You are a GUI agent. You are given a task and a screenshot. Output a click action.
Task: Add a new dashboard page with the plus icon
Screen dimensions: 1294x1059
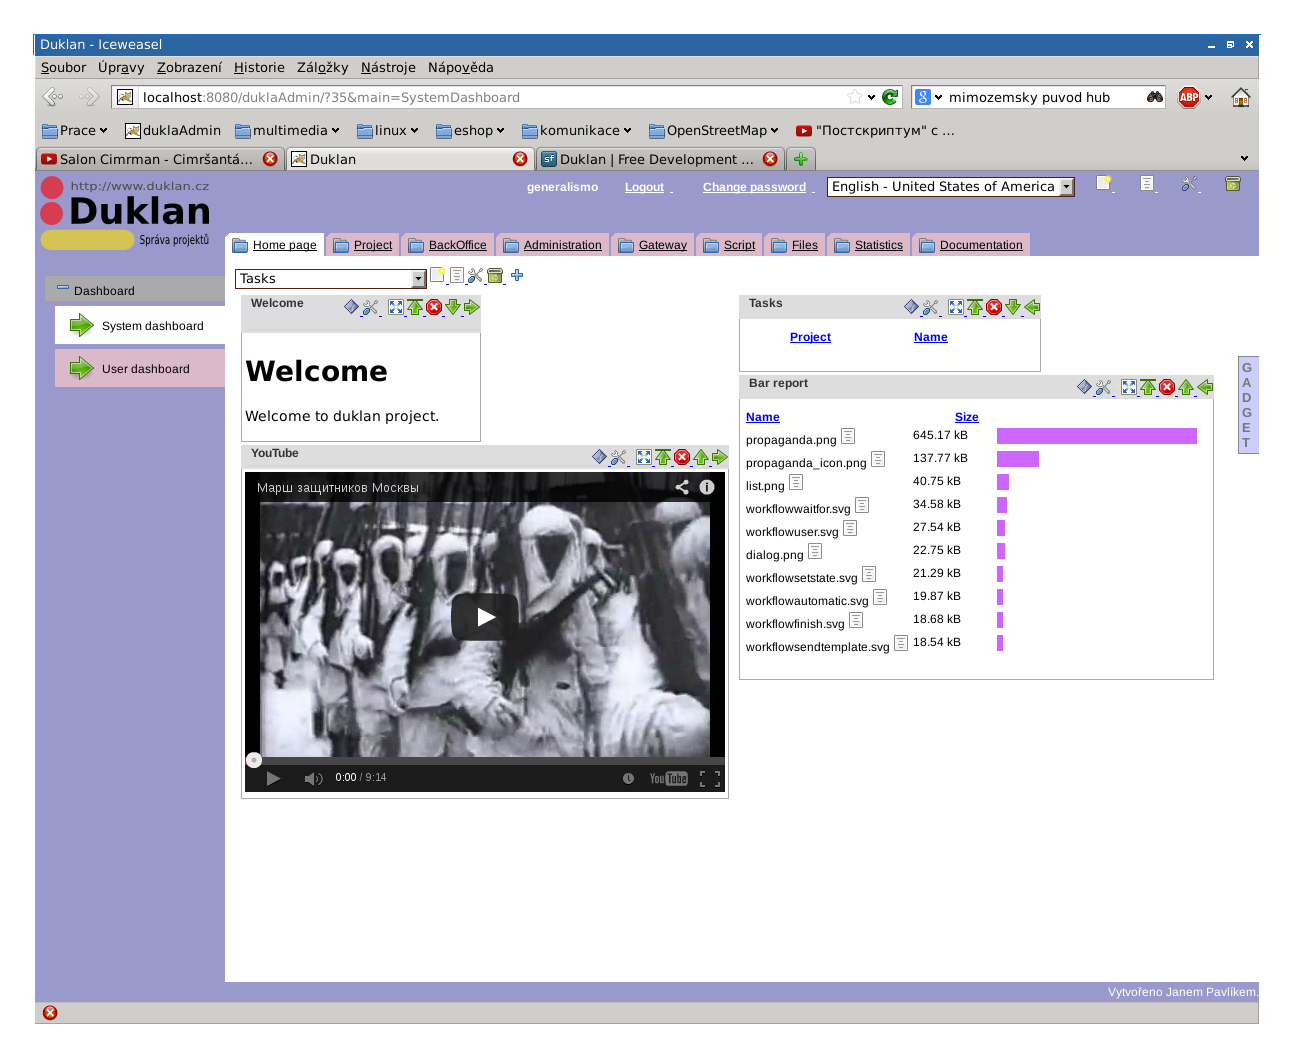point(517,276)
